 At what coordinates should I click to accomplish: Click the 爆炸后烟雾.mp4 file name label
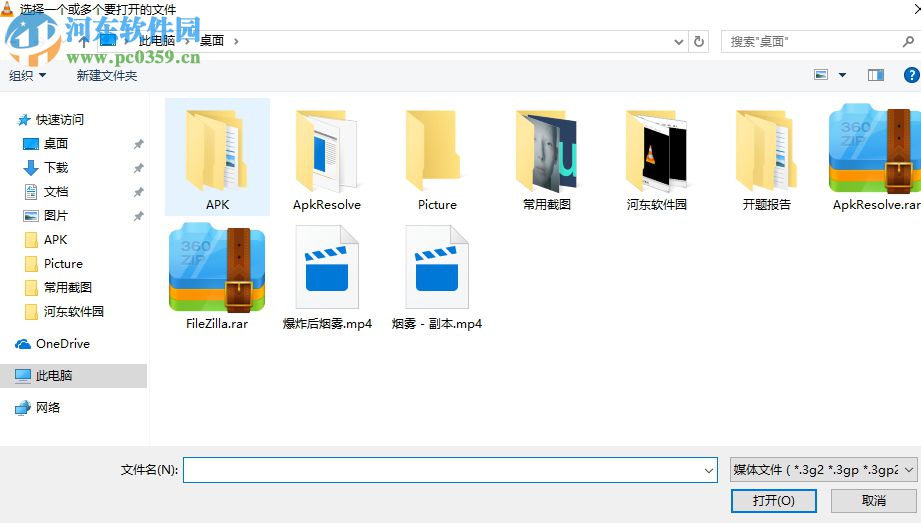(327, 324)
